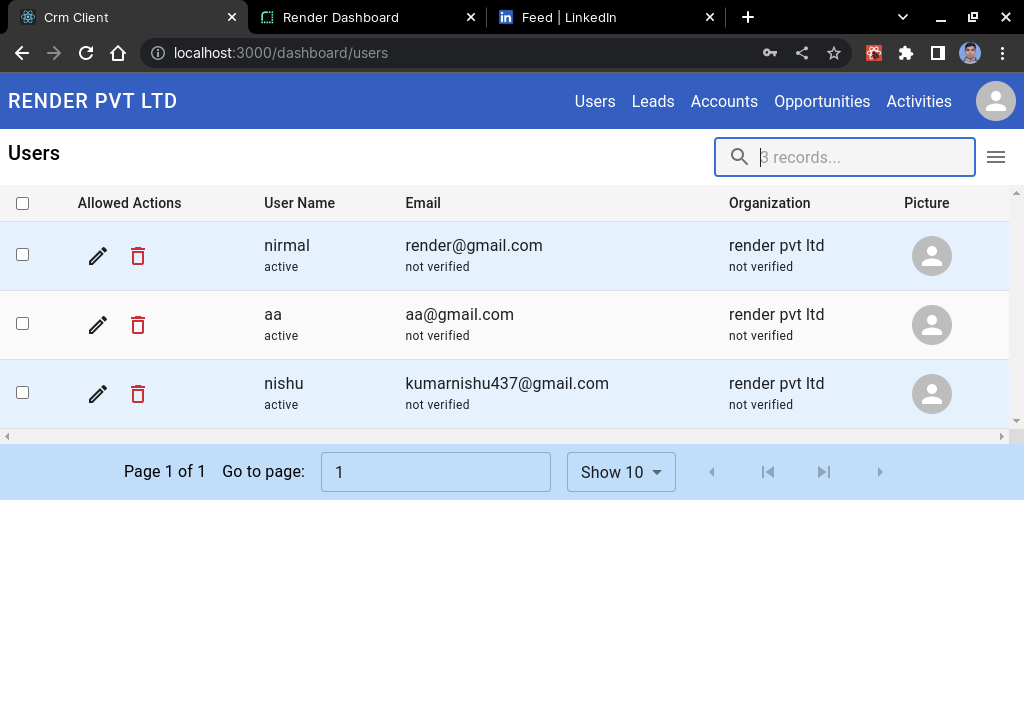This screenshot has width=1024, height=720.
Task: Select the email kumarnishu437@gmail.com
Action: point(507,384)
